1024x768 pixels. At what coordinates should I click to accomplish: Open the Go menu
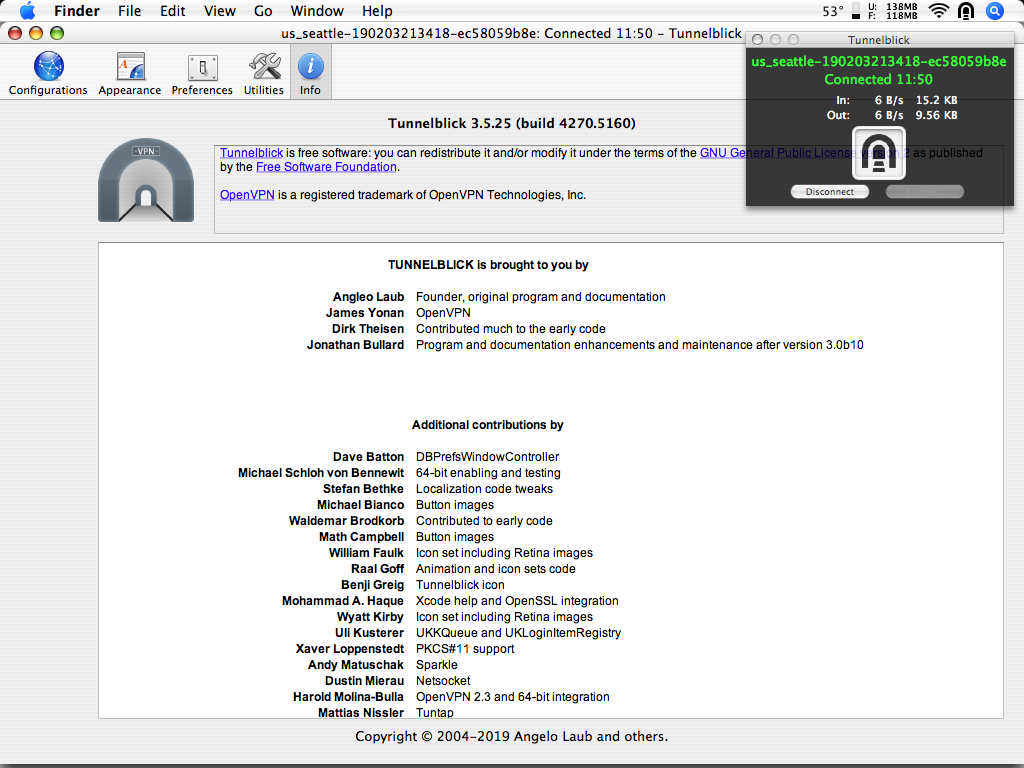click(263, 11)
